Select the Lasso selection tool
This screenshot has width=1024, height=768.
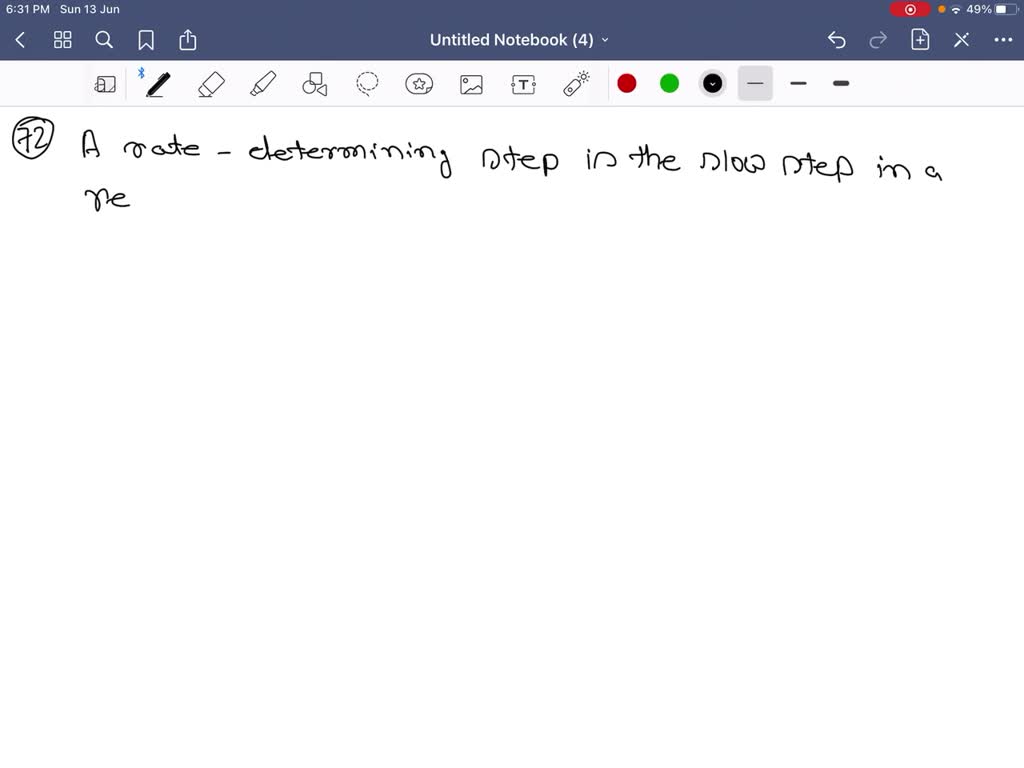point(368,84)
